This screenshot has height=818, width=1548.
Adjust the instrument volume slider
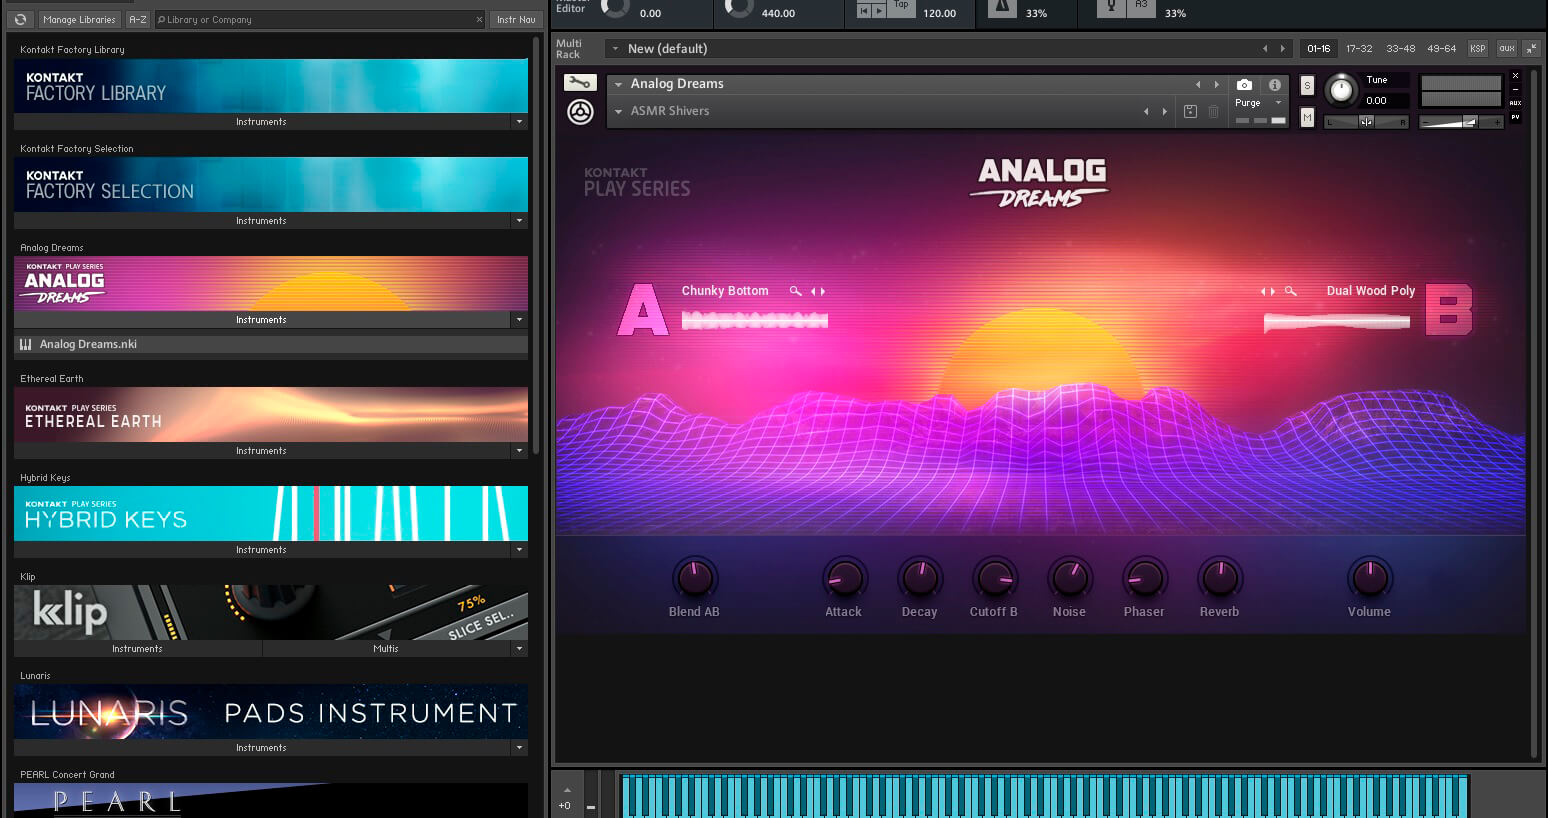click(x=1461, y=122)
